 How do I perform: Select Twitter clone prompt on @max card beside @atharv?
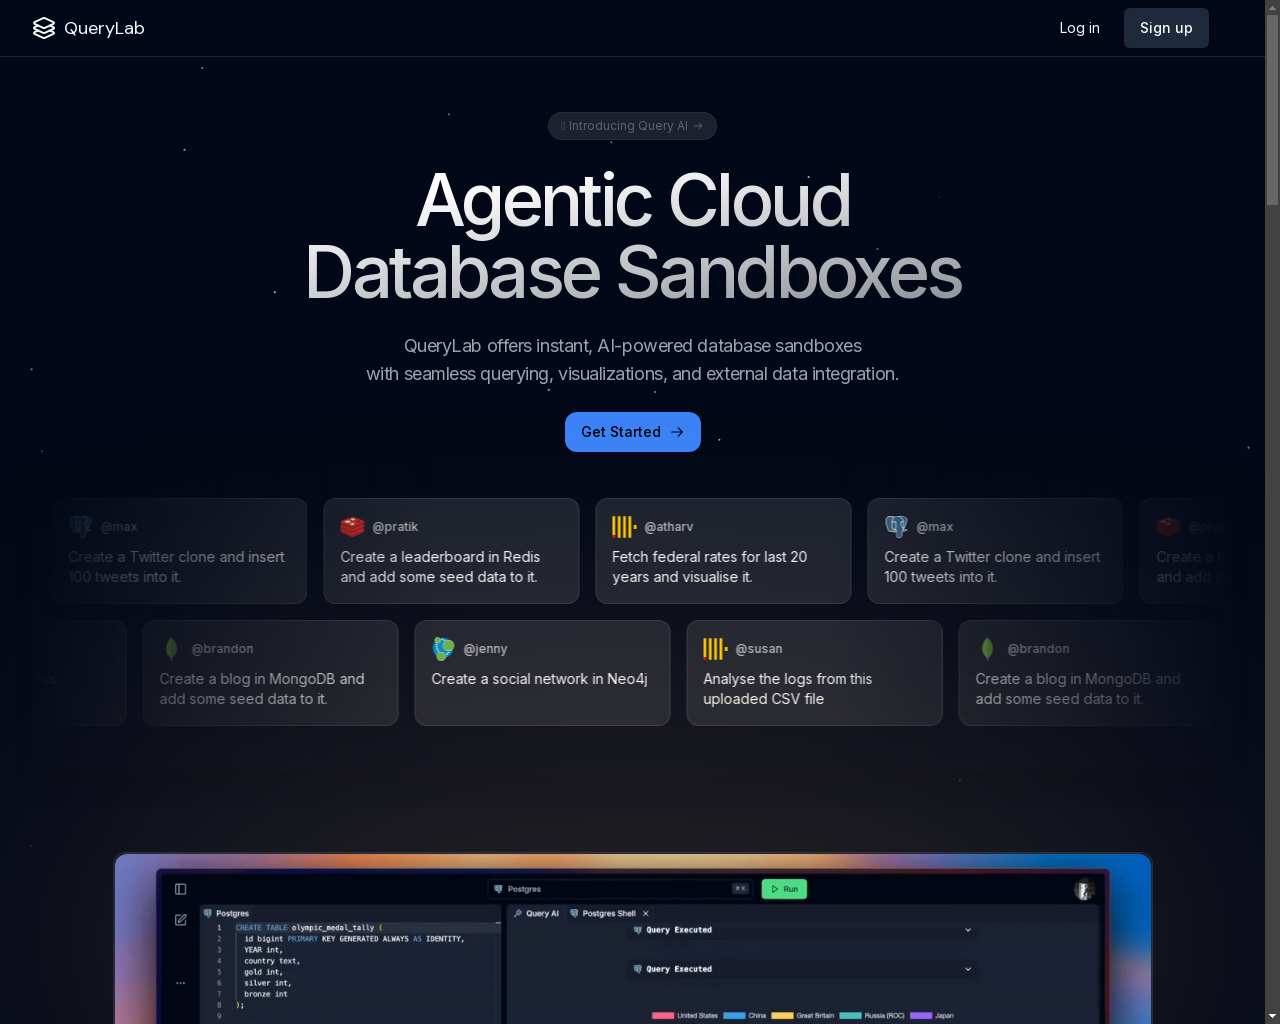coord(992,567)
